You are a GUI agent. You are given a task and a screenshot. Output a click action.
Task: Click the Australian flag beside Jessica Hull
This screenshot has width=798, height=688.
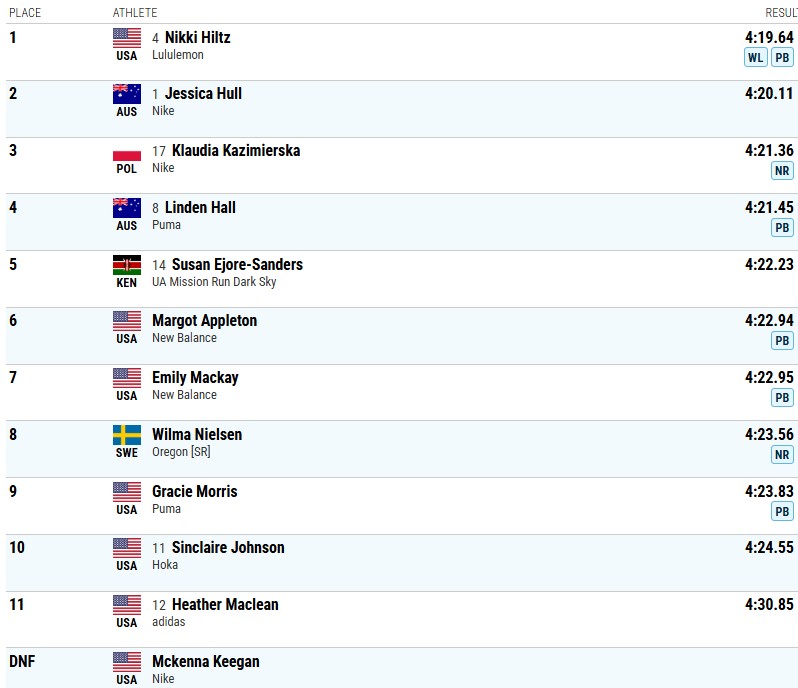tap(127, 94)
